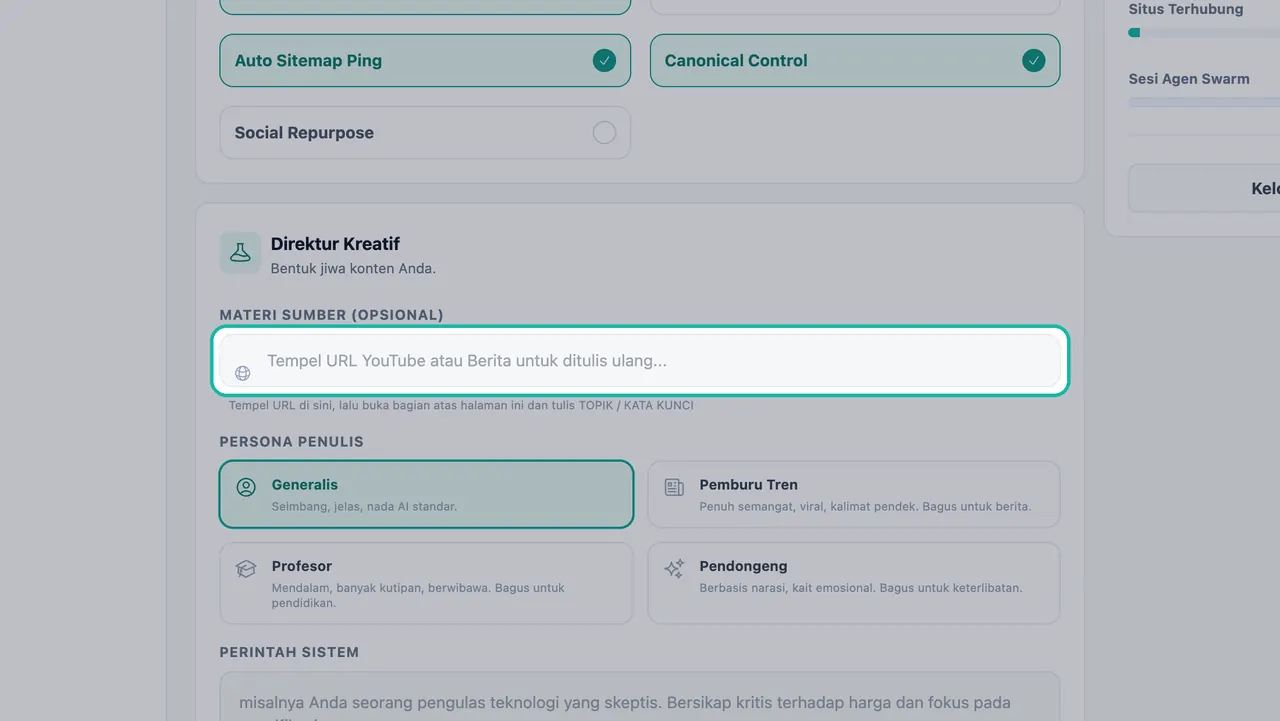Select the Pemburu Tren writer persona
Viewport: 1280px width, 721px height.
854,494
